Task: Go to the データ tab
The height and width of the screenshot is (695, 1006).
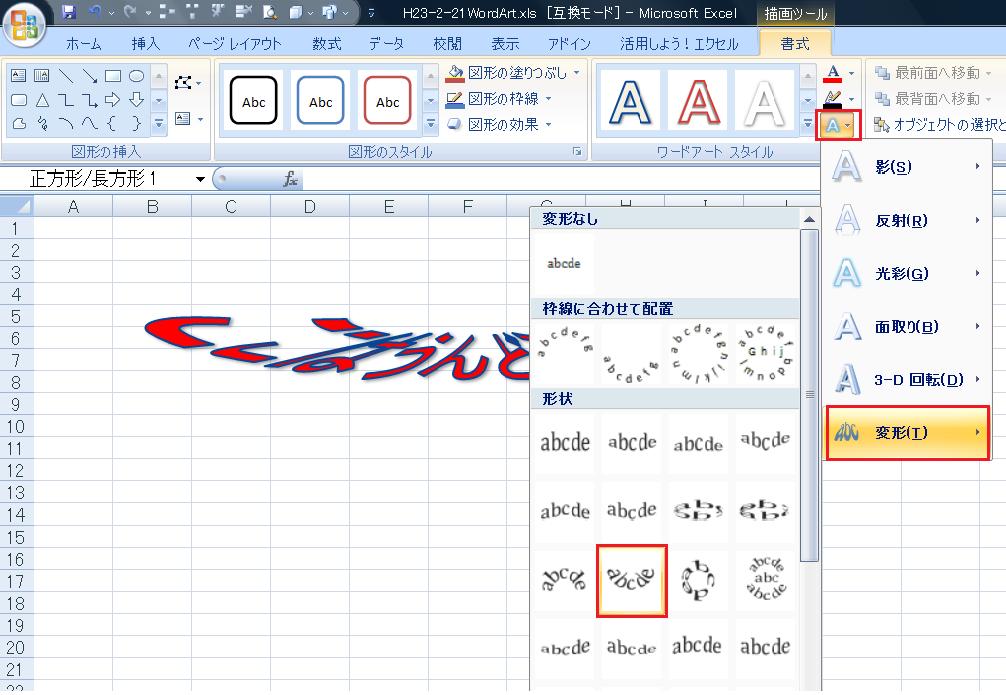Action: coord(386,44)
